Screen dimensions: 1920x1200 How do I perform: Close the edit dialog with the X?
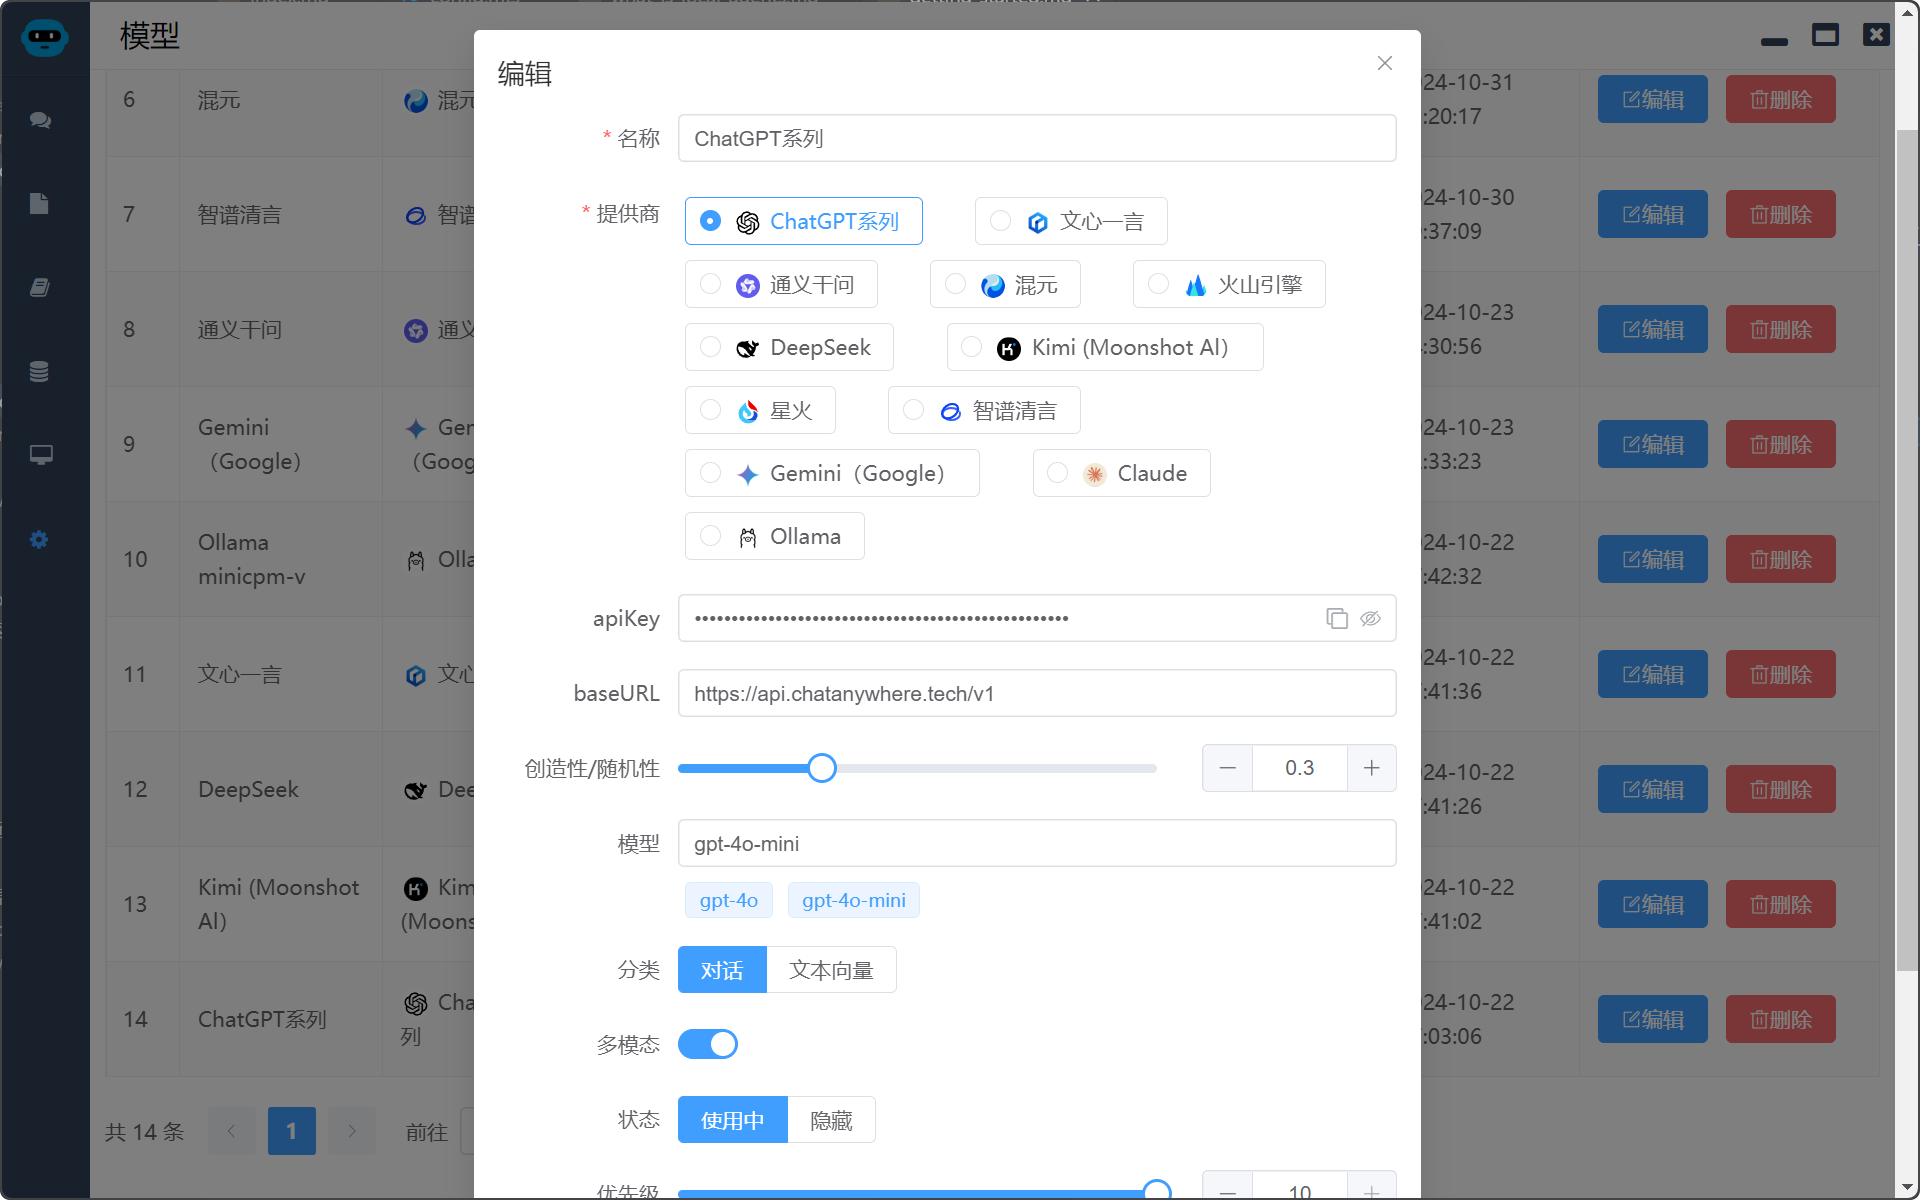[1384, 63]
